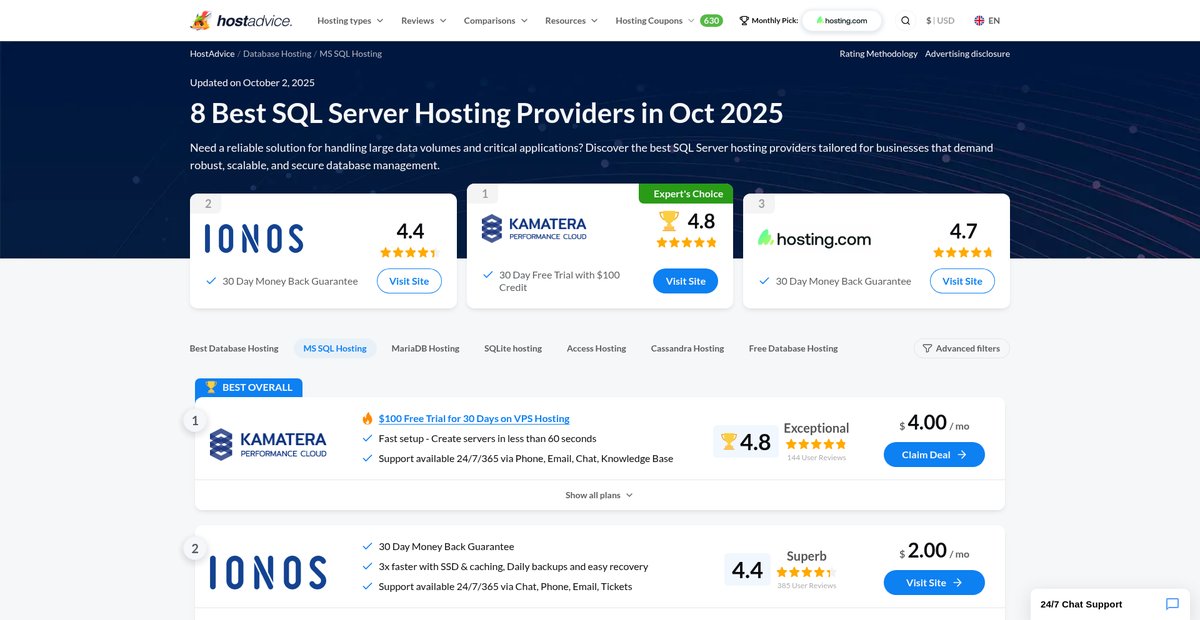
Task: Click the Kamatera logo in ranked list
Action: (x=268, y=444)
